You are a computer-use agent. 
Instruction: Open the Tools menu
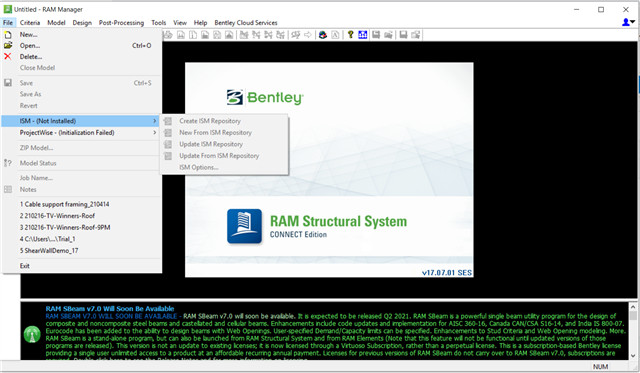click(x=158, y=22)
